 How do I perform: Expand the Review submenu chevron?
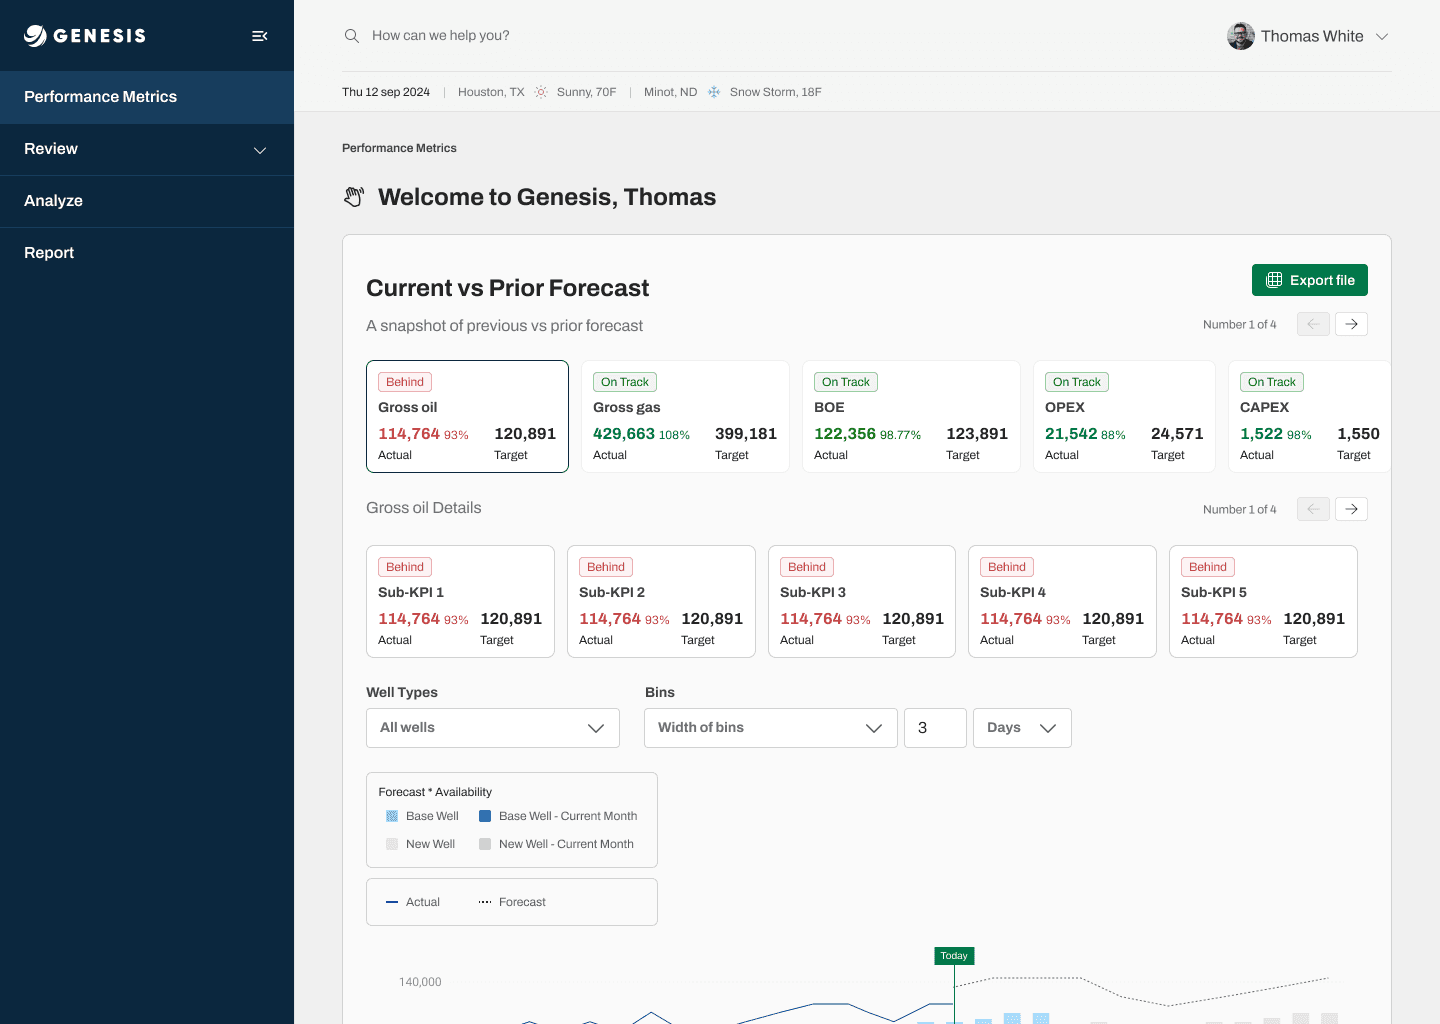point(260,150)
